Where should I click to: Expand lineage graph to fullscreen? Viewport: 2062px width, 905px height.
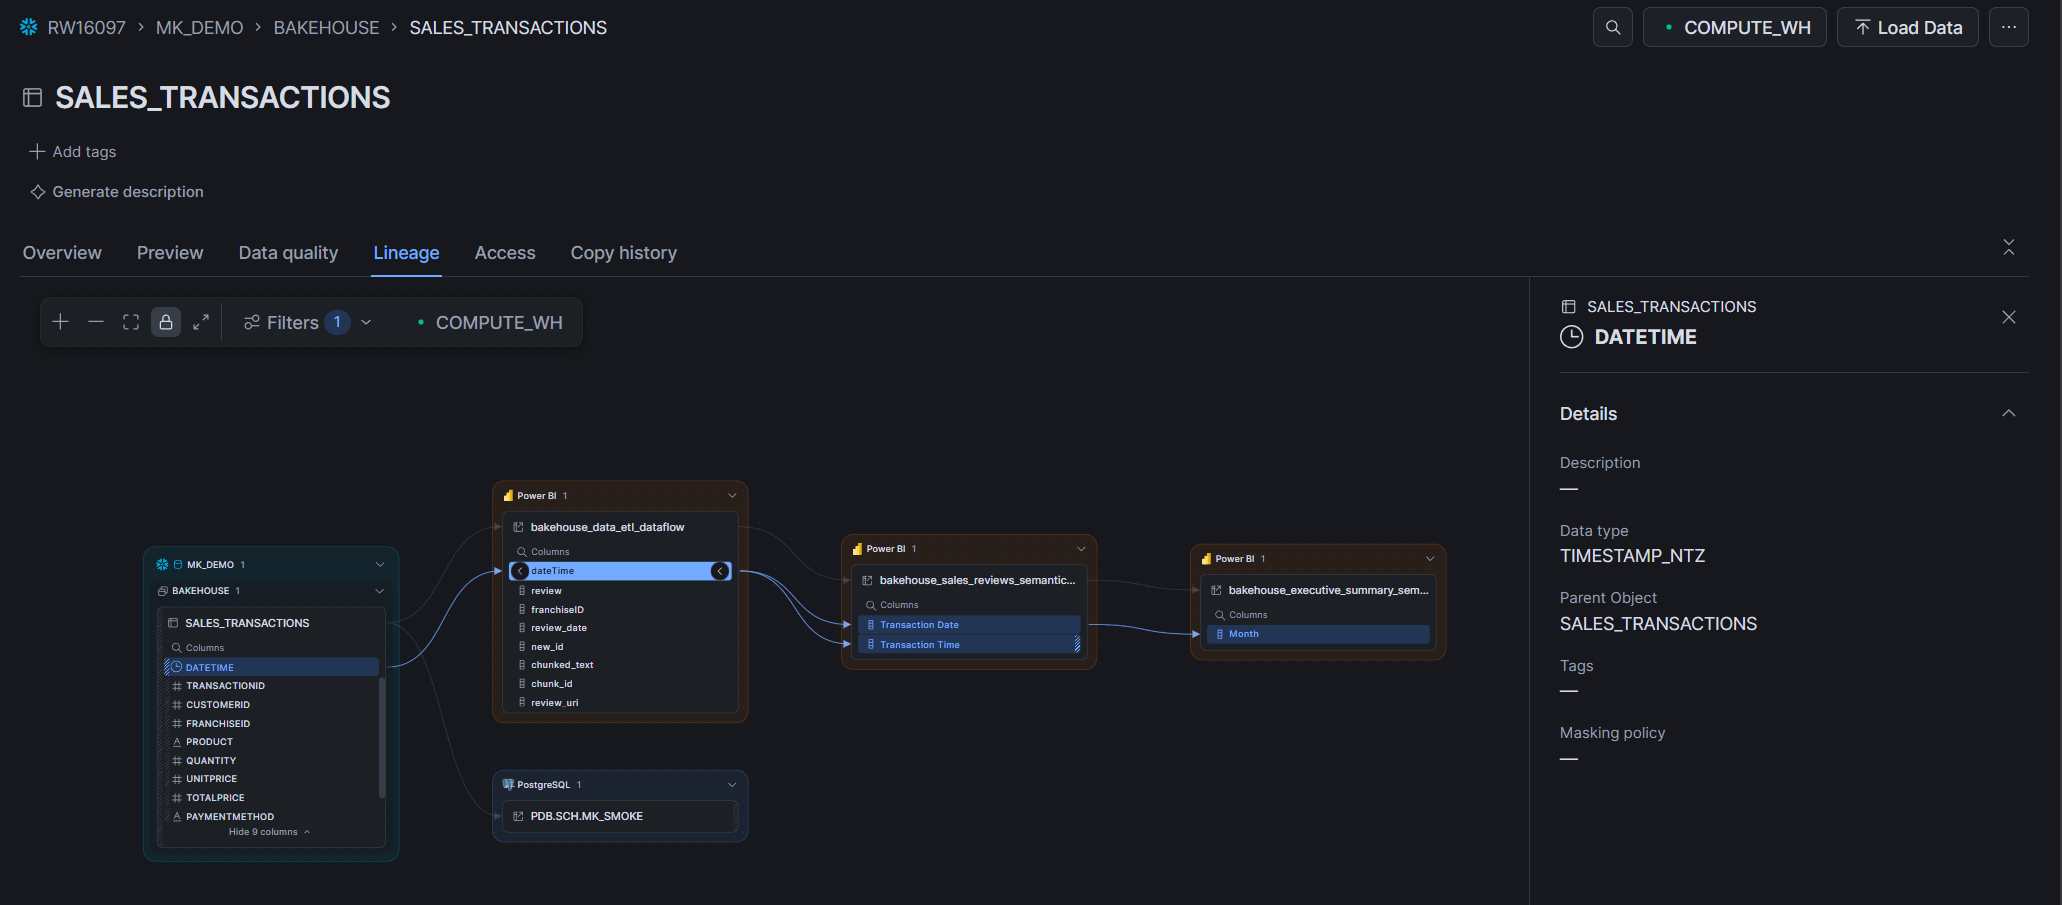point(201,322)
